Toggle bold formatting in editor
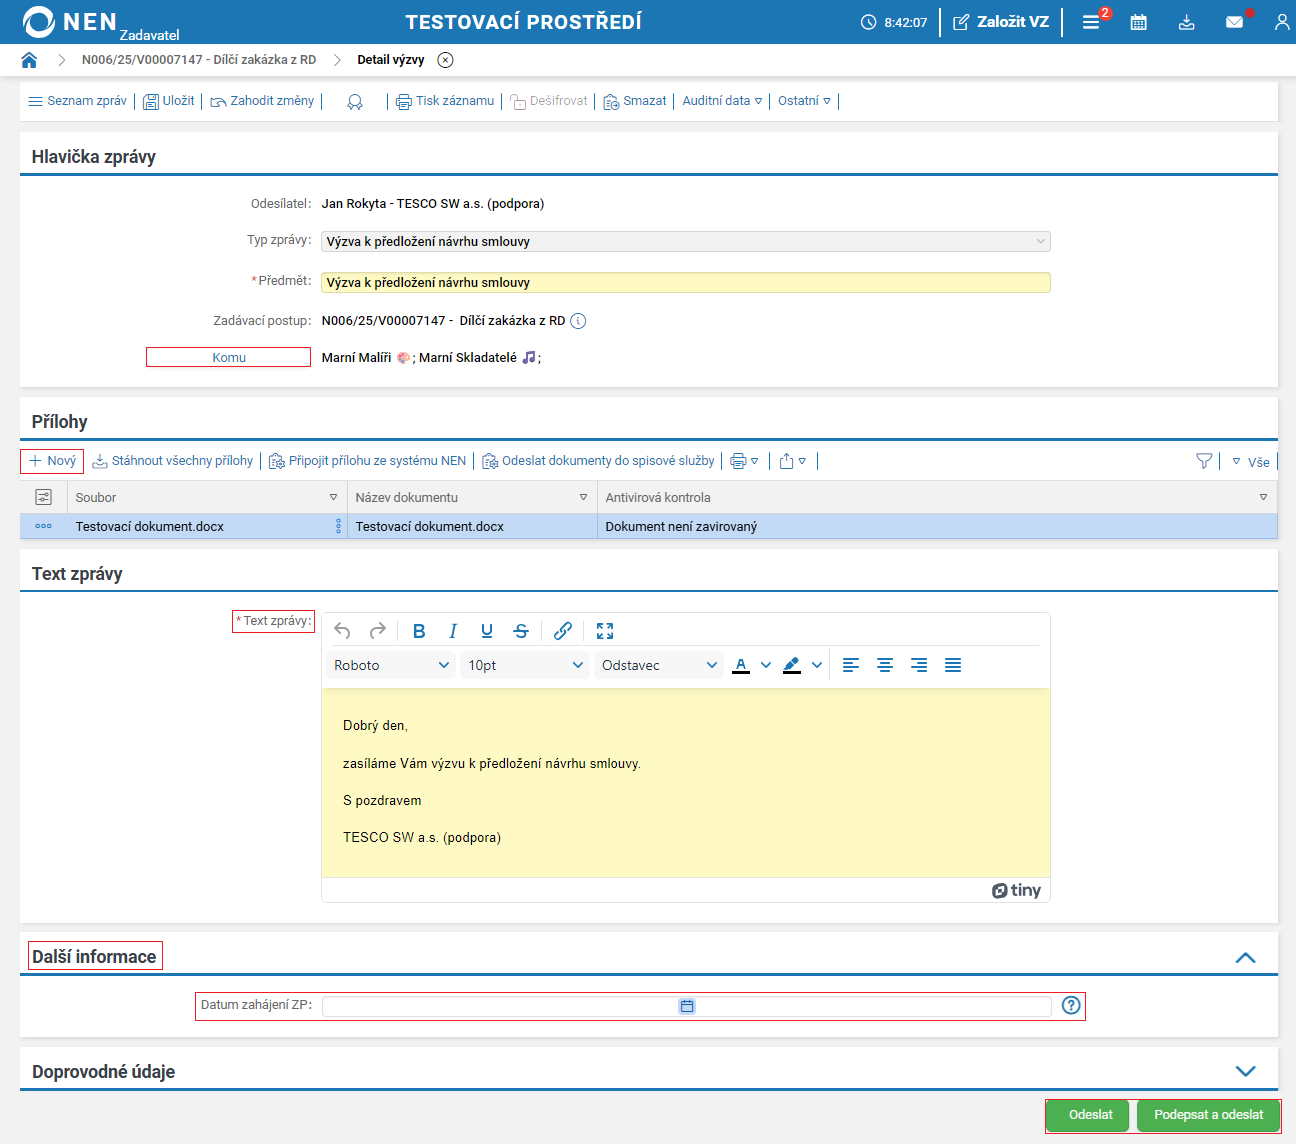 tap(419, 631)
